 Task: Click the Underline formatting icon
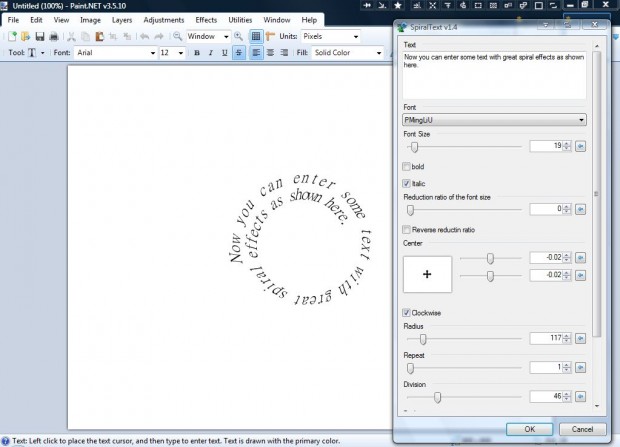(224, 53)
